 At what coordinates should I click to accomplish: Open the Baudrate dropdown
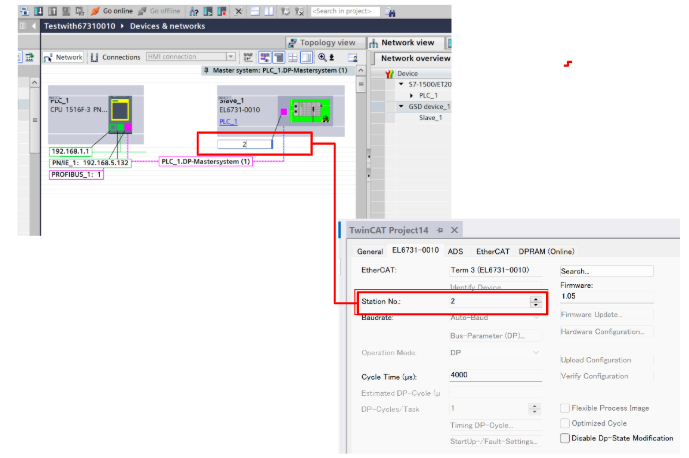(536, 317)
